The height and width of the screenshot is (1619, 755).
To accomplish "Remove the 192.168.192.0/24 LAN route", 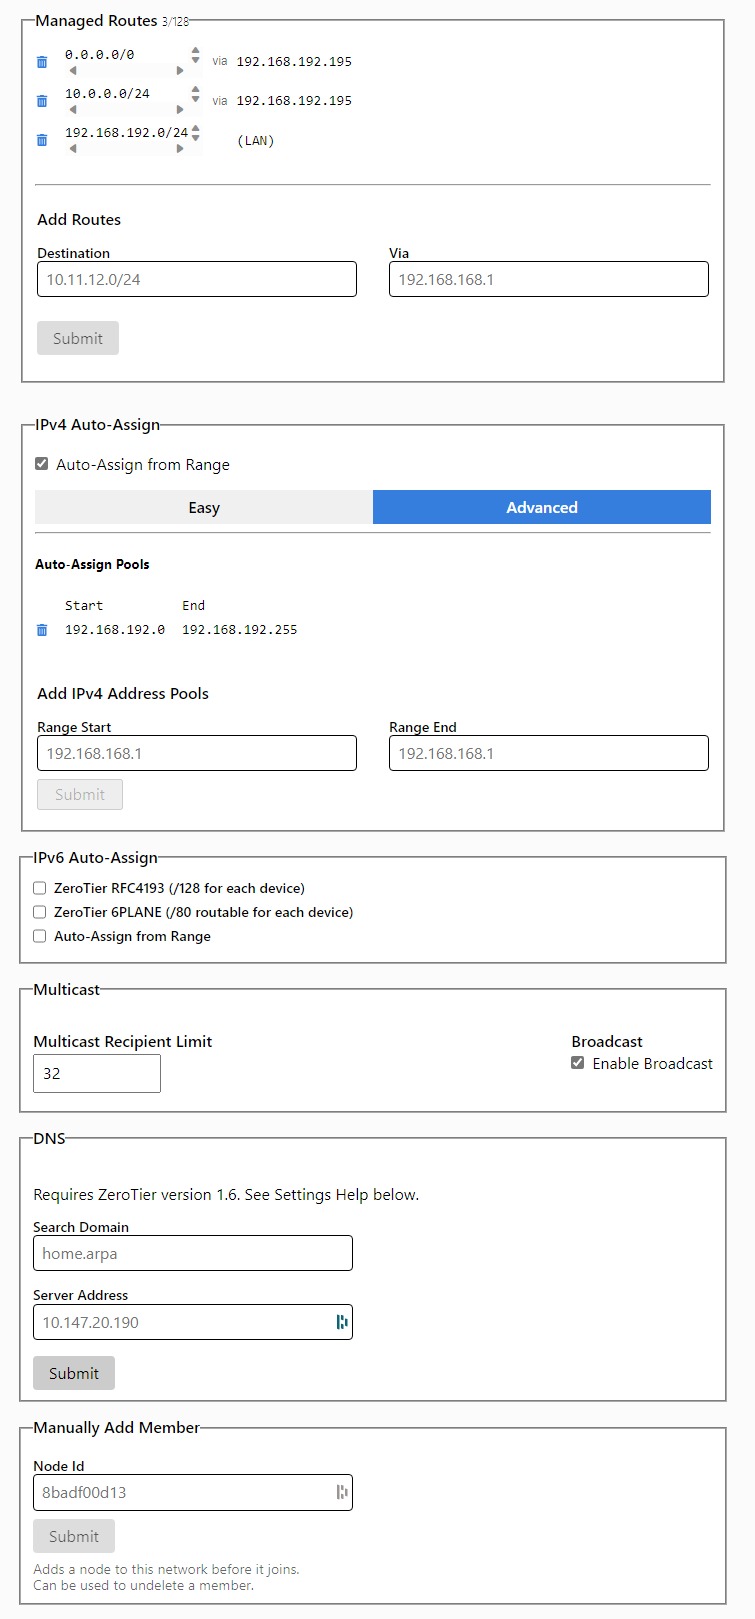I will coord(42,140).
